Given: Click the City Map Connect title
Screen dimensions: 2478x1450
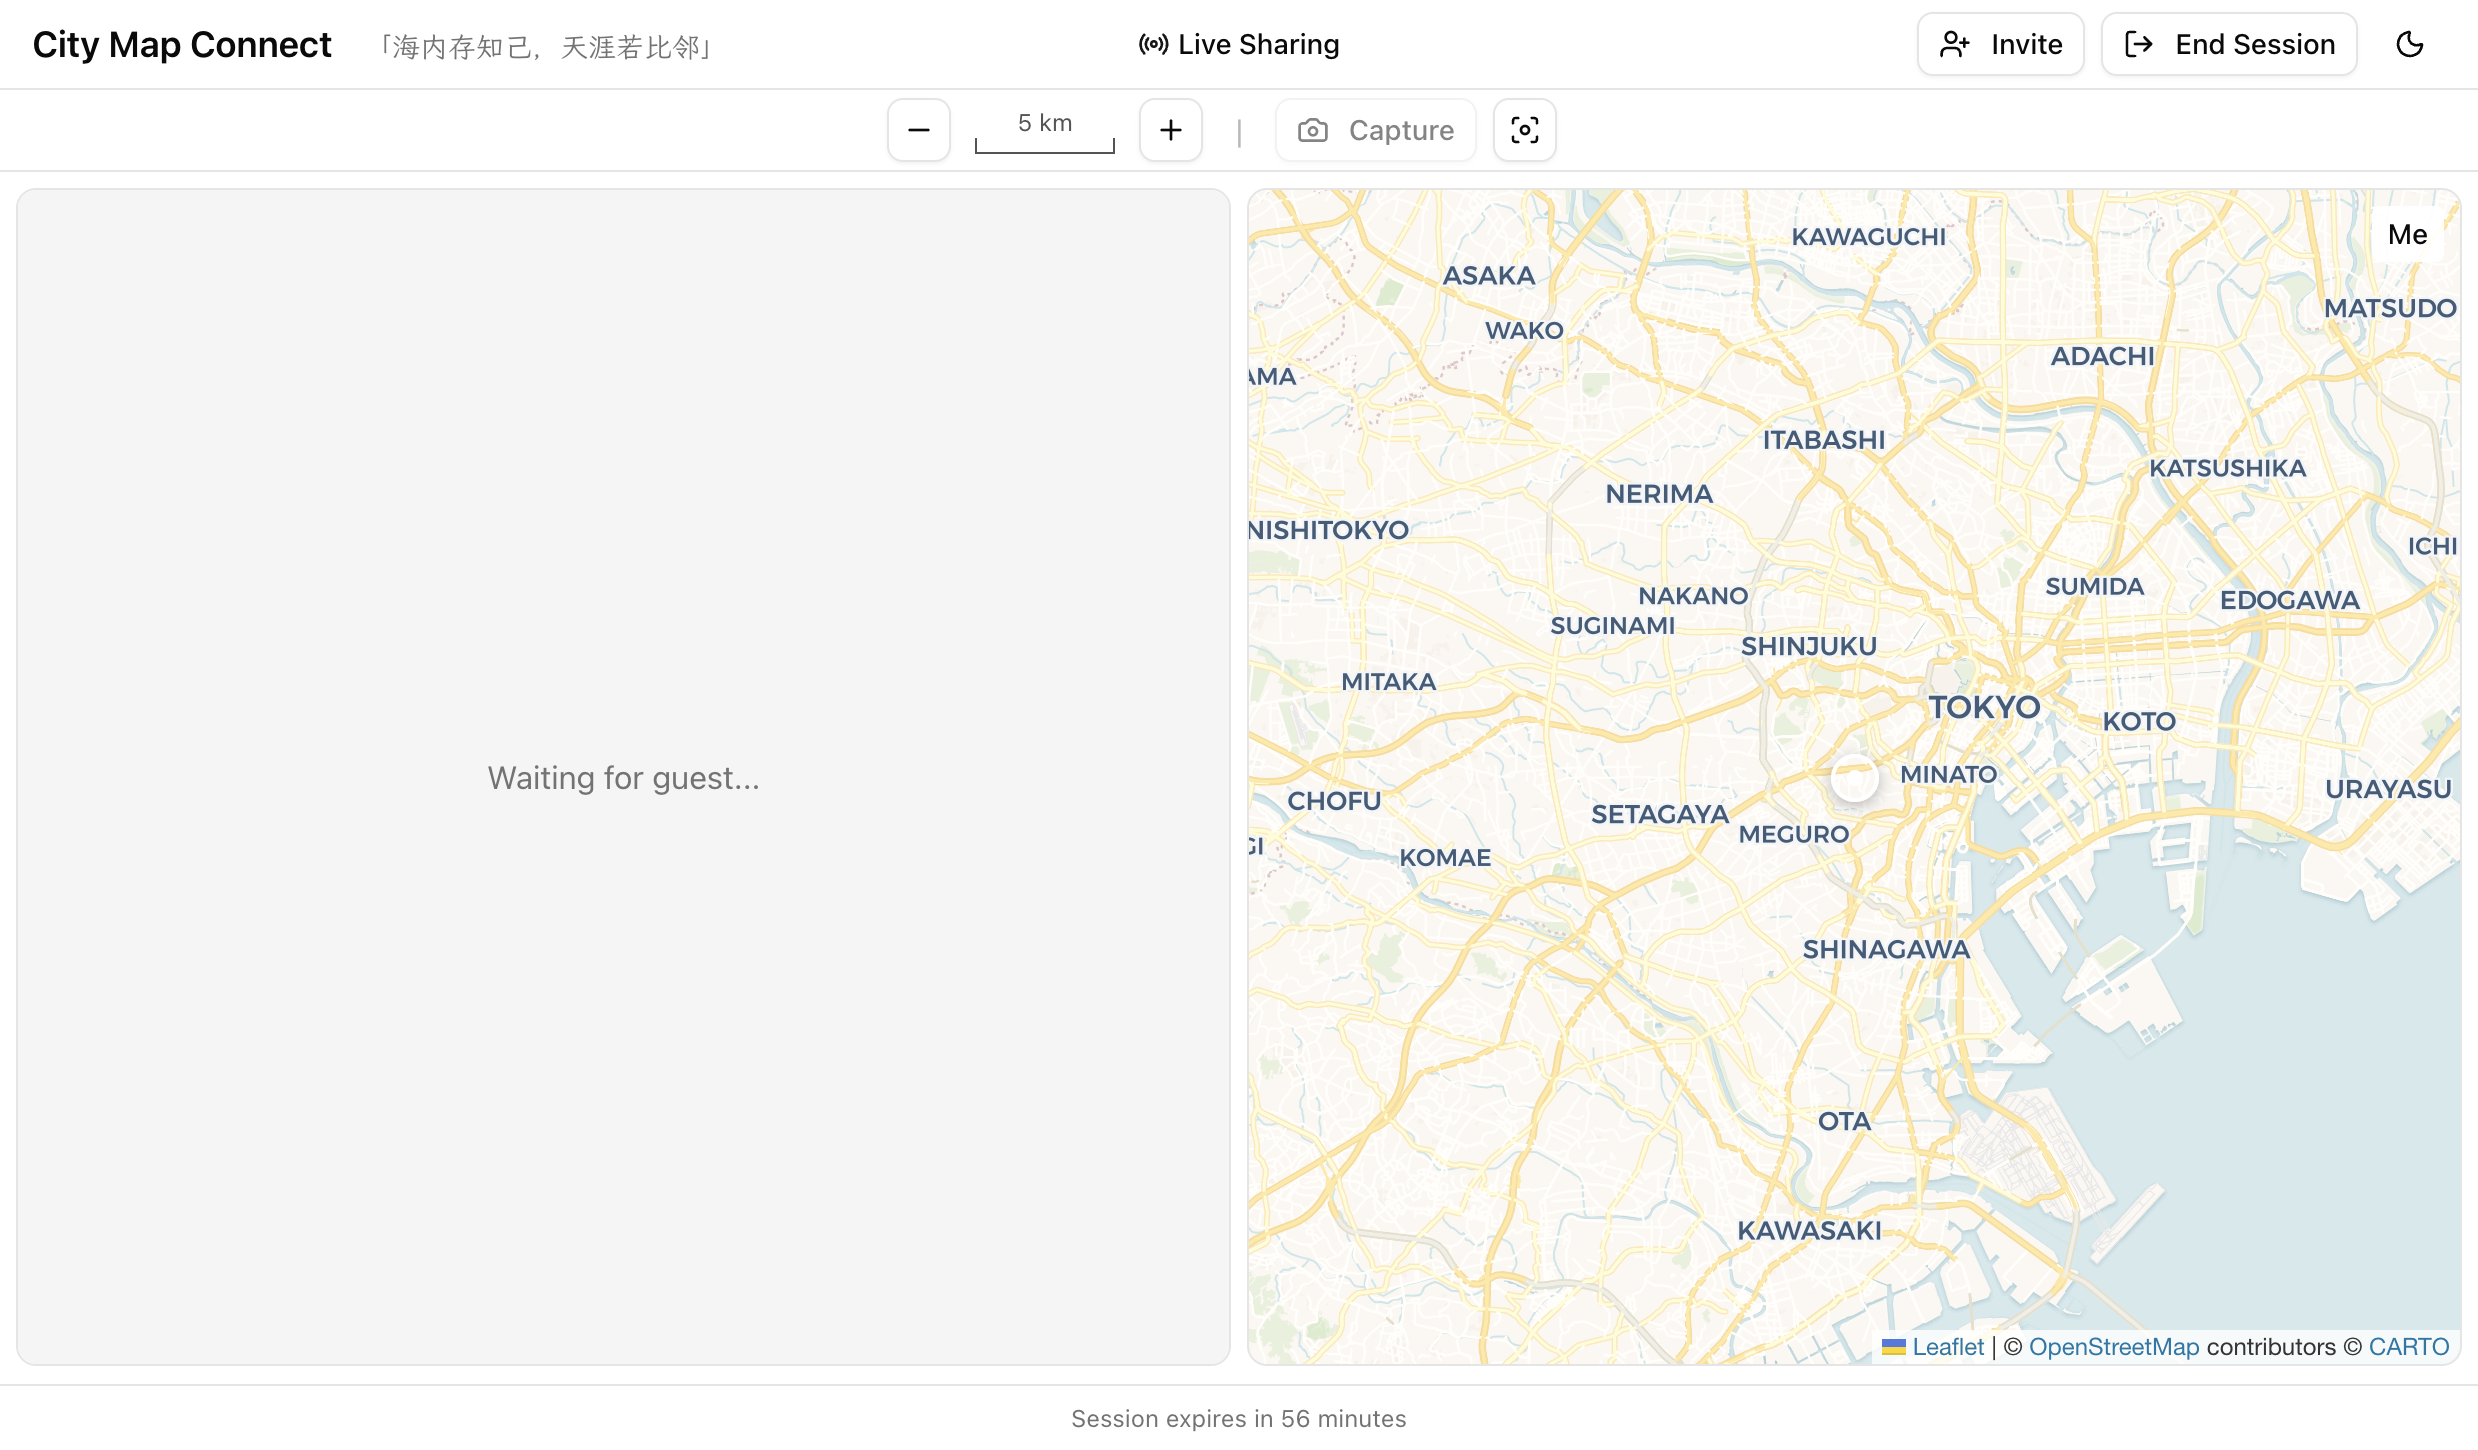Looking at the screenshot, I should pyautogui.click(x=182, y=44).
